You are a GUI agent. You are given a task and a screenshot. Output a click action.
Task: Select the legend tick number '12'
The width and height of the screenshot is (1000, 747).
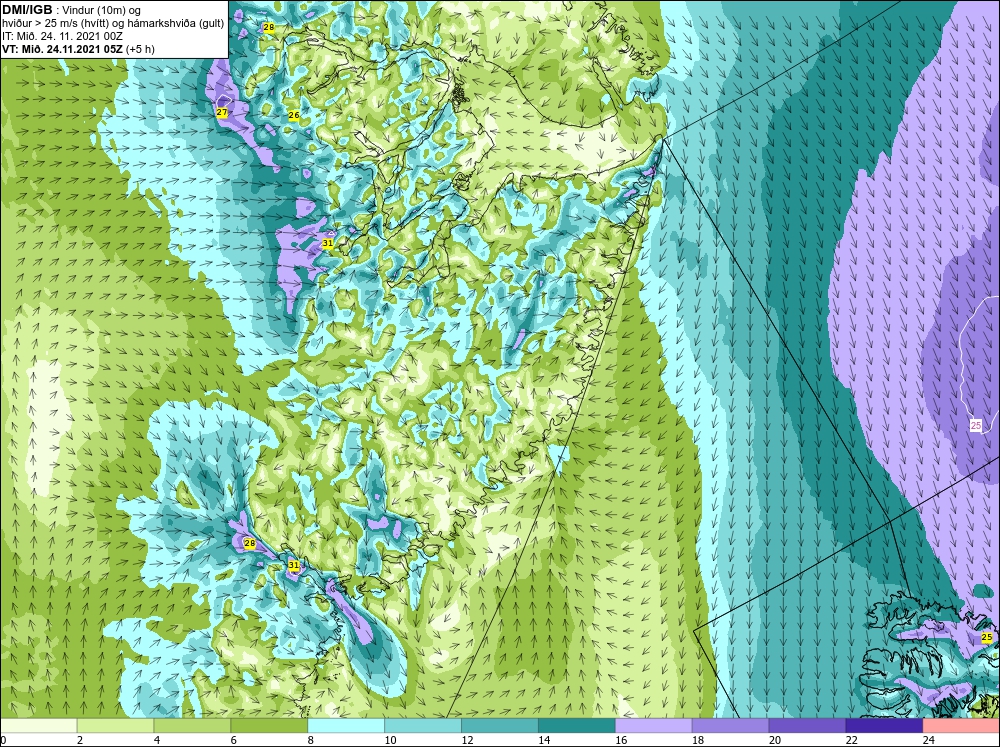tap(467, 740)
